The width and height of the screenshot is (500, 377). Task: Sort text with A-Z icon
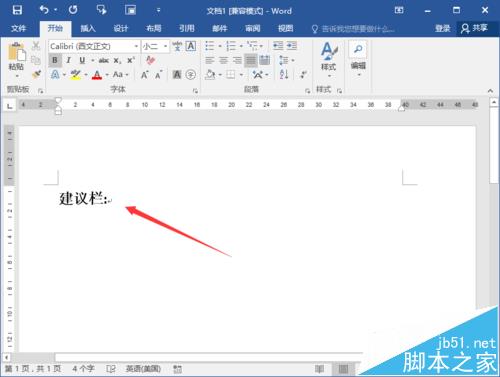284,74
